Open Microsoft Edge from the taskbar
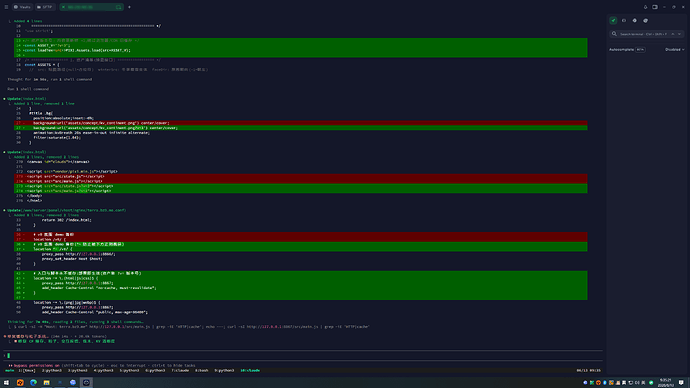The width and height of the screenshot is (690, 388). tap(33, 383)
